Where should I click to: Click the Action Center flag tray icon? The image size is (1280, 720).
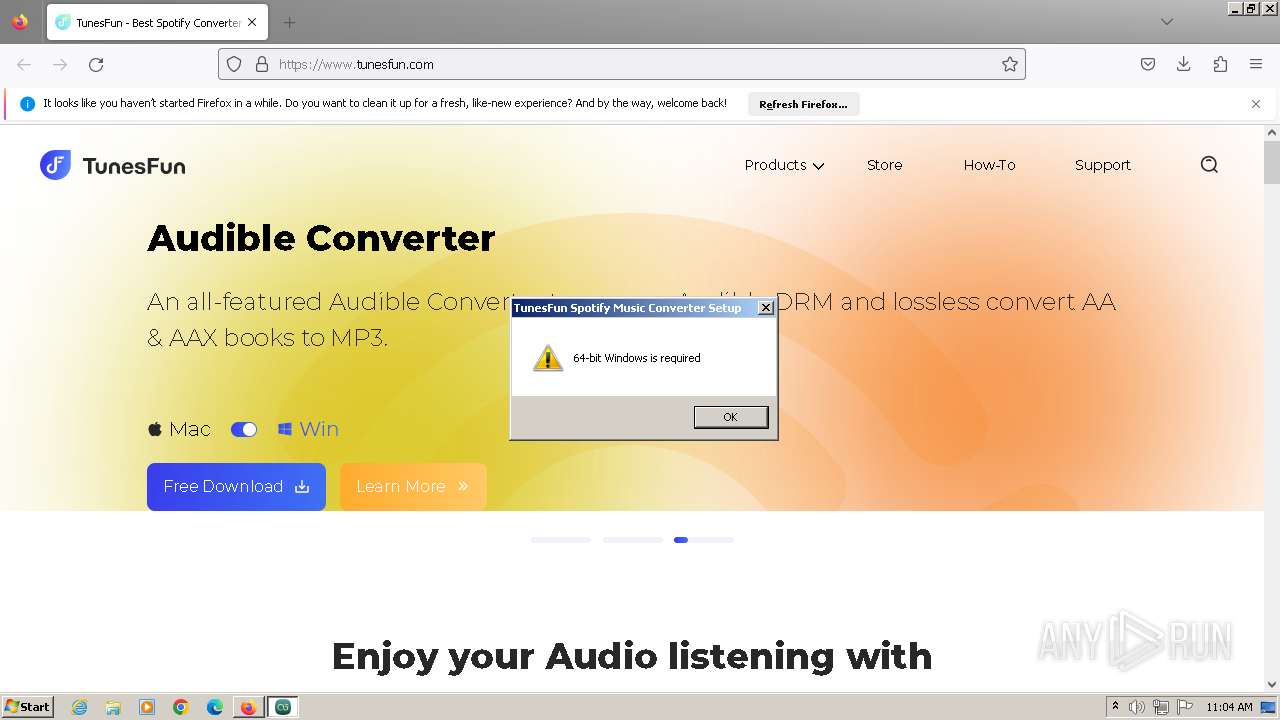tap(1185, 707)
